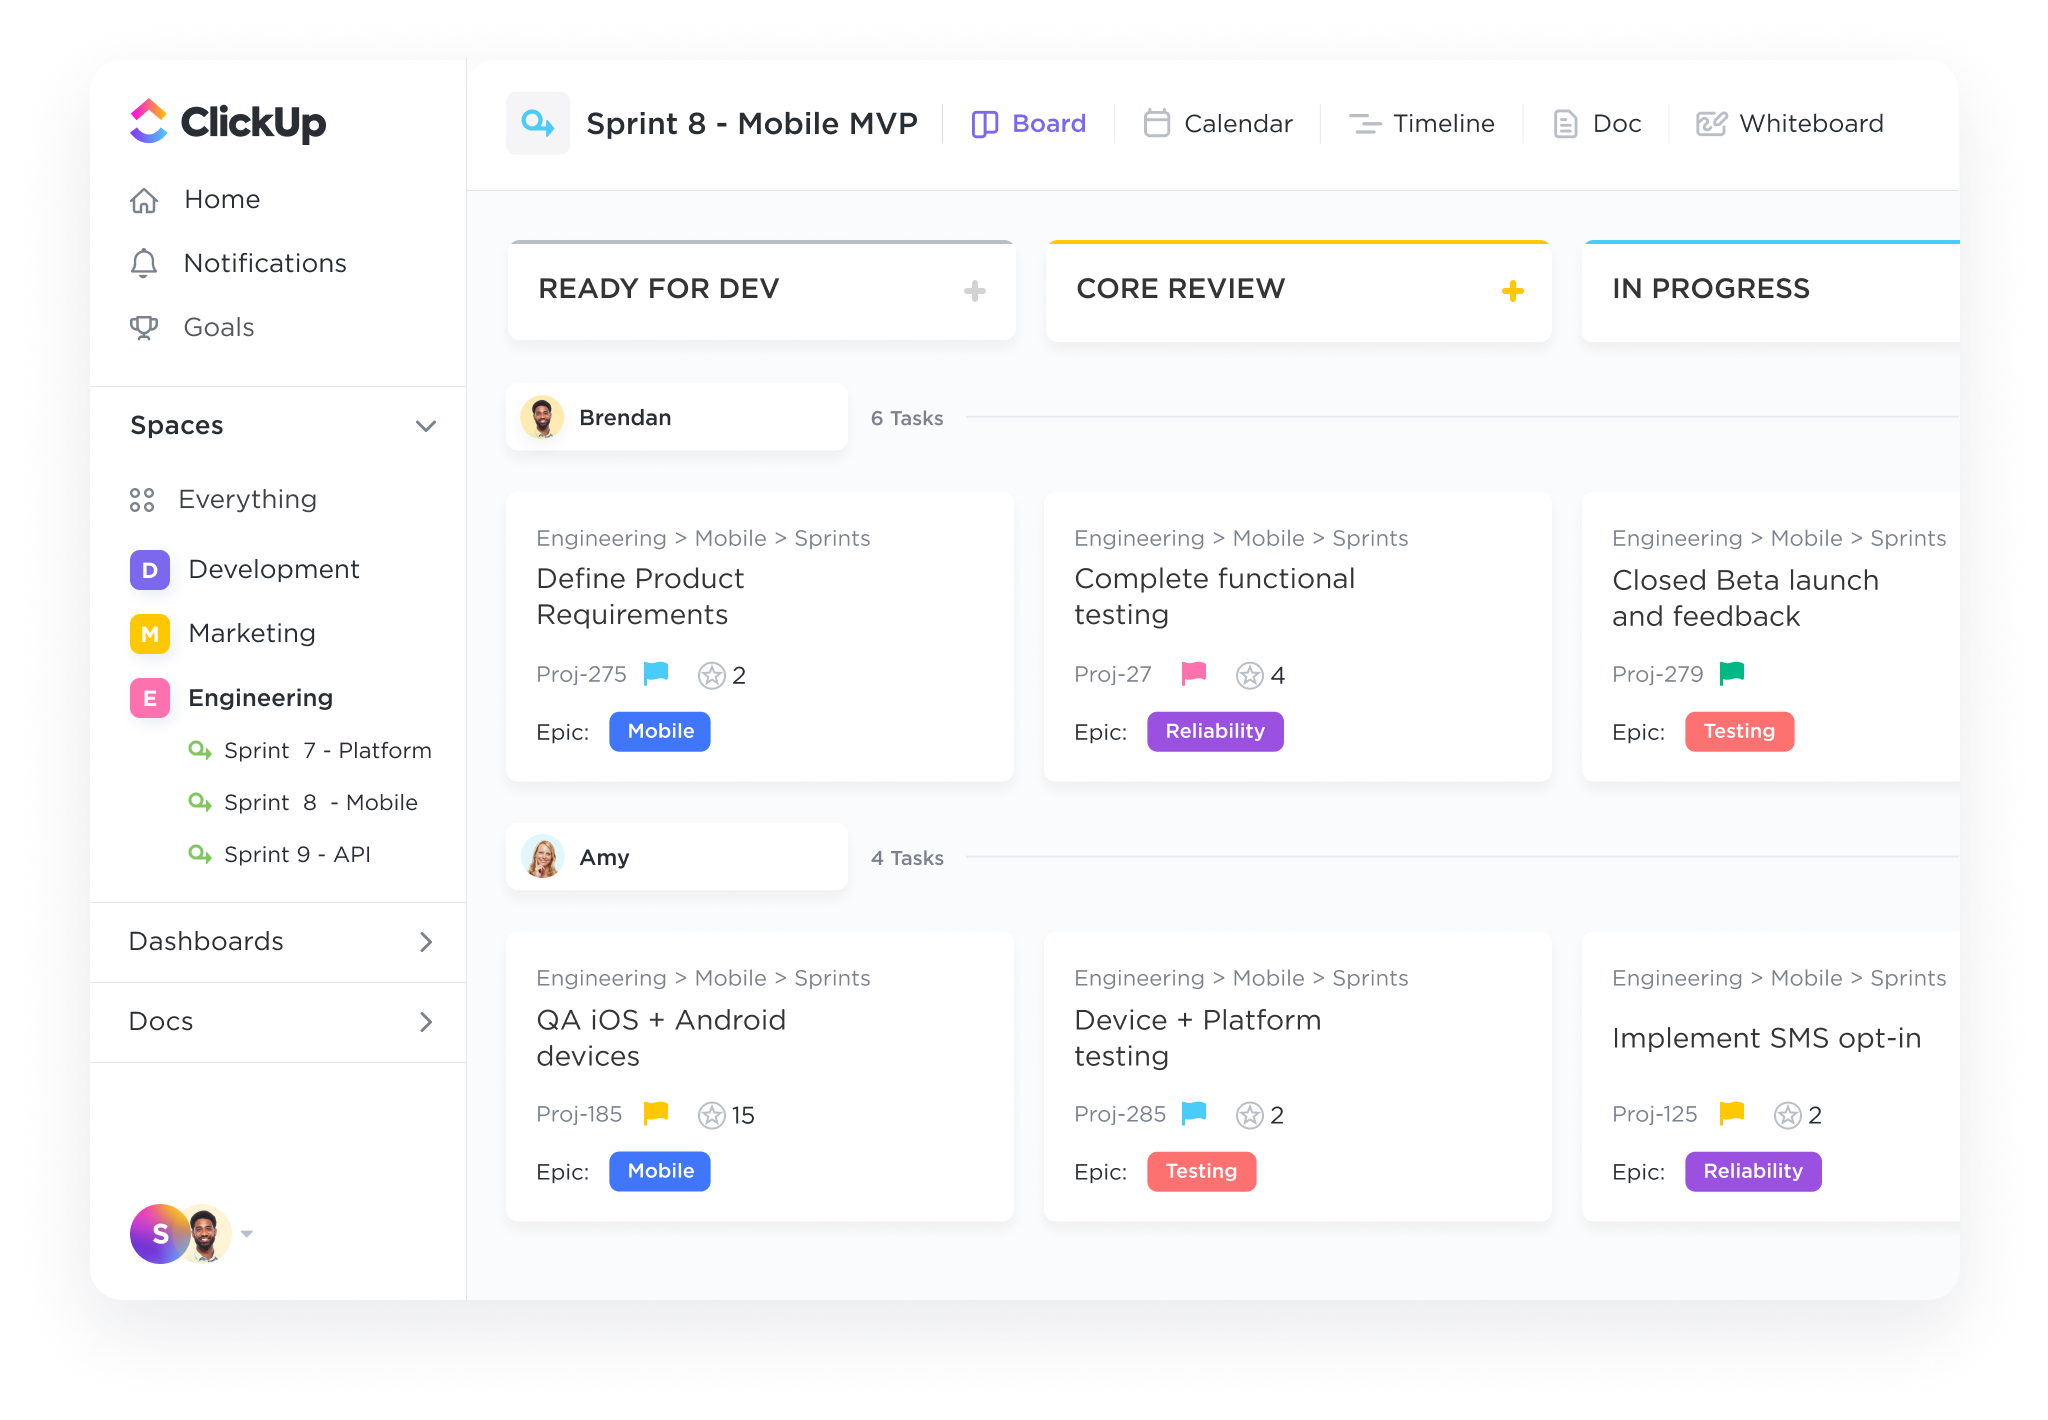
Task: Click the Whiteboard view icon
Action: point(1712,123)
